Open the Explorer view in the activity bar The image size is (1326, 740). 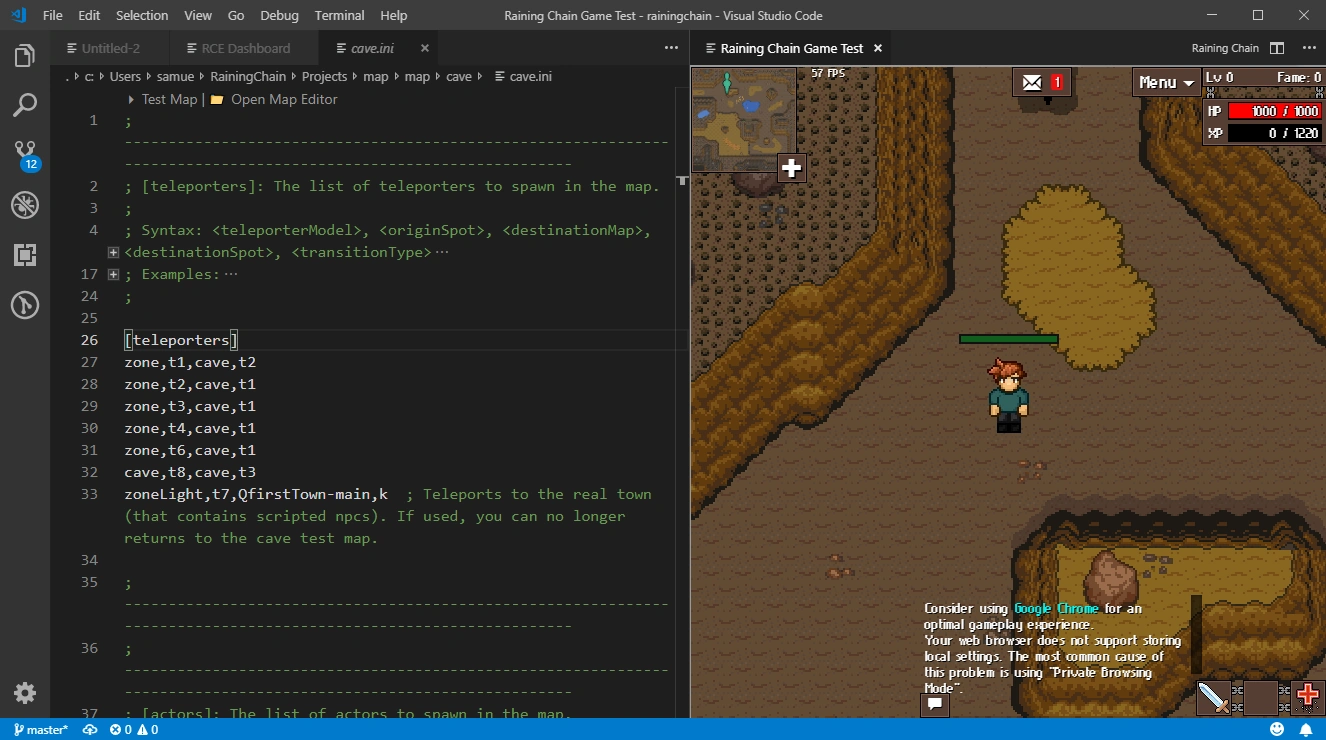pyautogui.click(x=25, y=56)
